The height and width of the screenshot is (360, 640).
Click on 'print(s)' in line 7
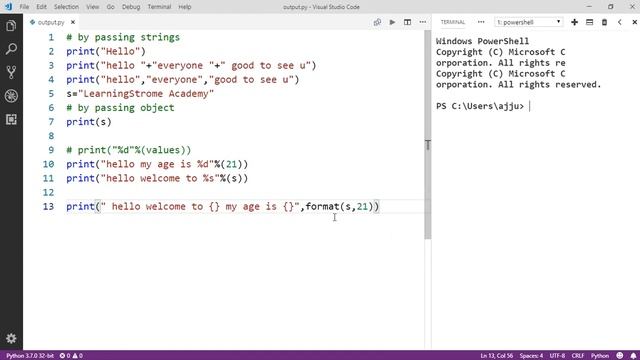coord(89,122)
